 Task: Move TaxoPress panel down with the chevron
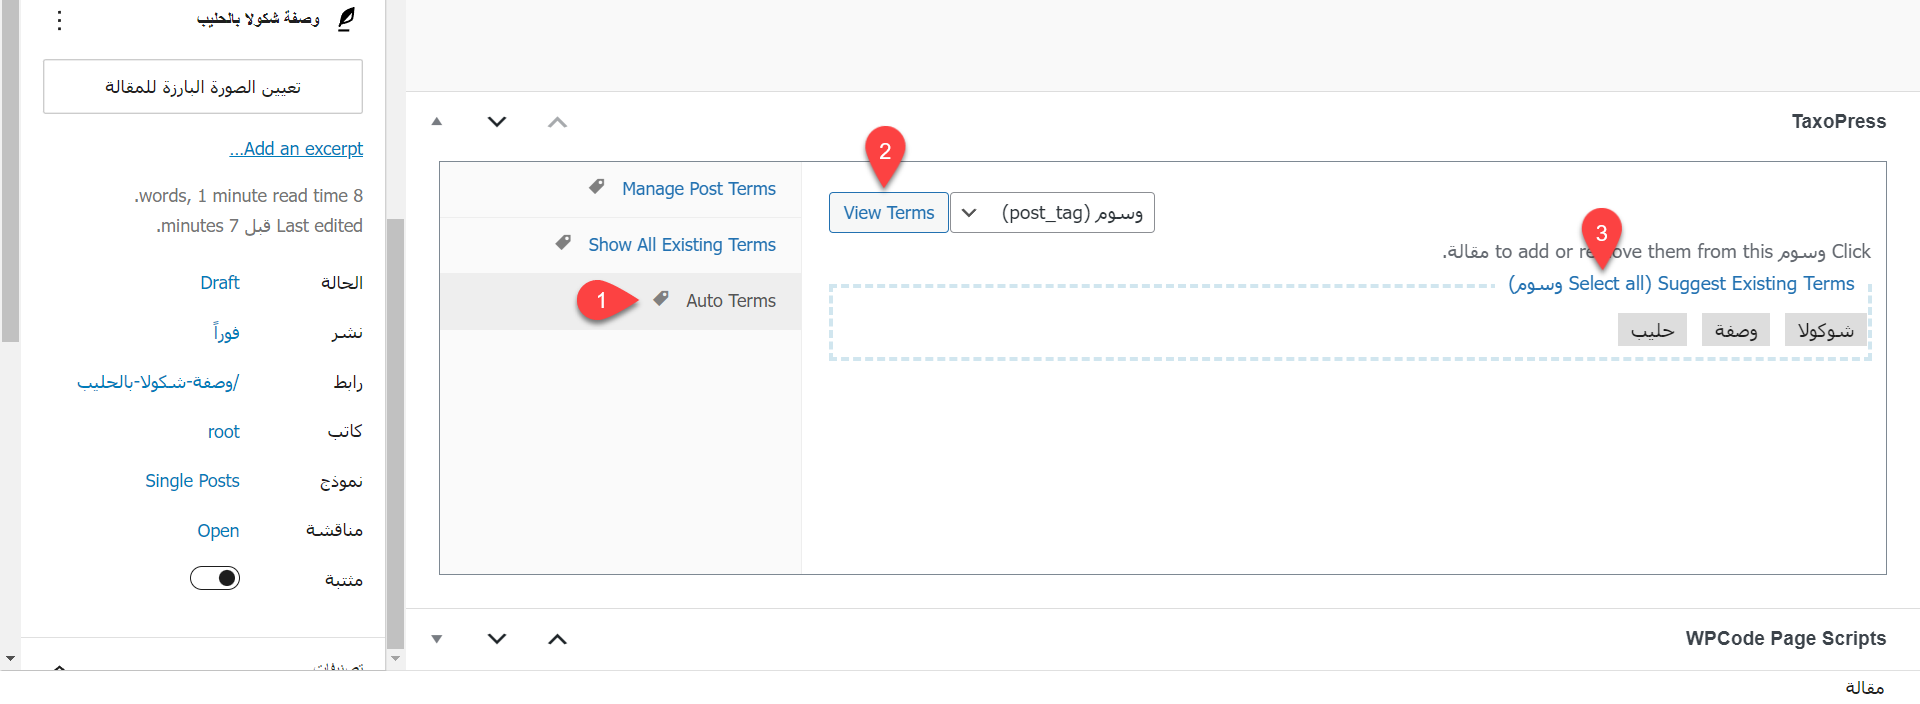tap(497, 122)
